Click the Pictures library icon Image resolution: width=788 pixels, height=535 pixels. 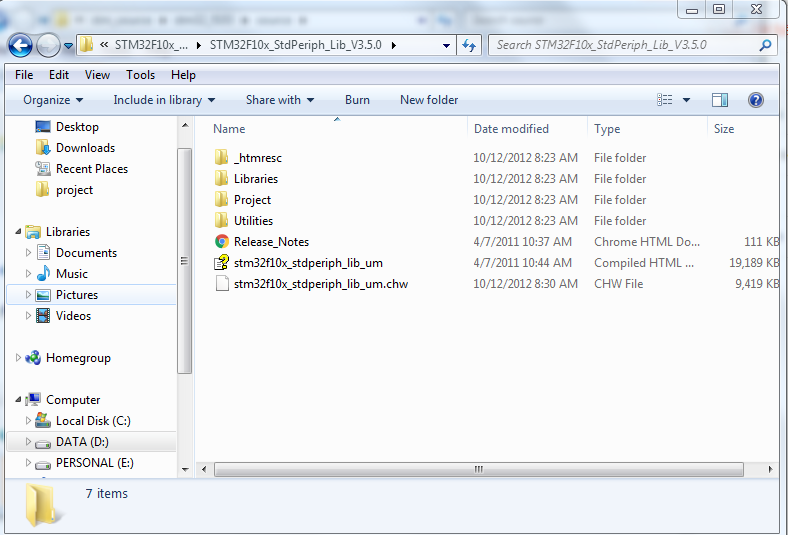43,295
